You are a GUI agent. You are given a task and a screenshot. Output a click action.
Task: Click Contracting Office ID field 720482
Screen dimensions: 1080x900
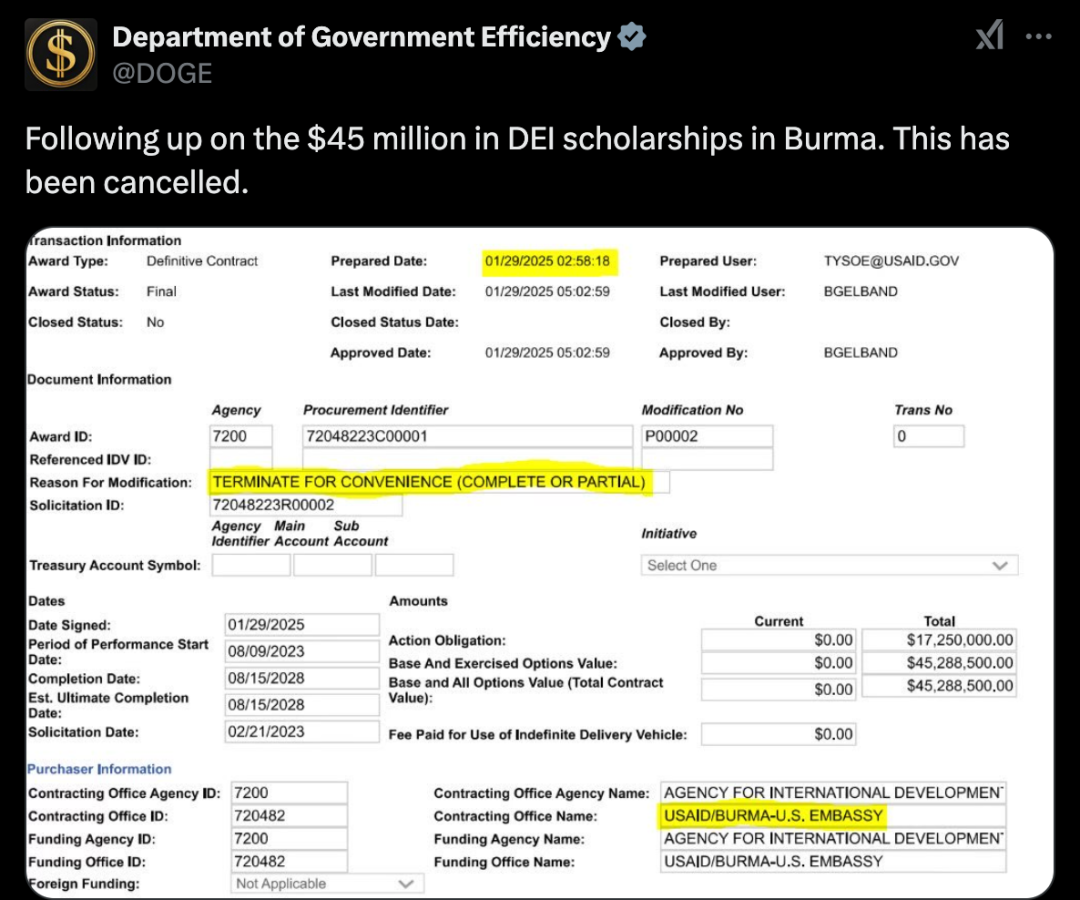point(289,816)
